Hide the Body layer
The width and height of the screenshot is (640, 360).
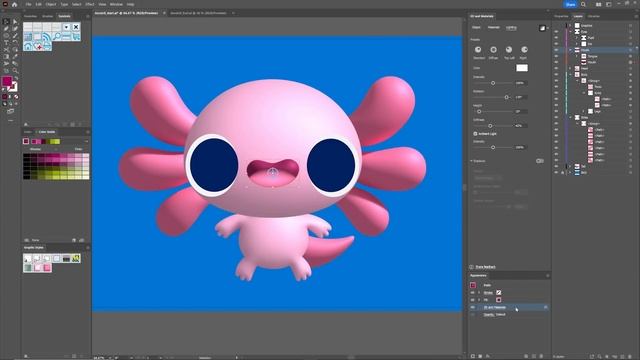coord(556,74)
